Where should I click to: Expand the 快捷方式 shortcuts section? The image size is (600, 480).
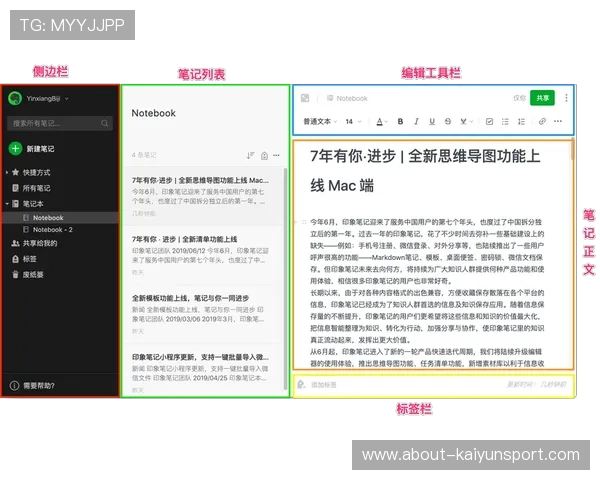click(7, 173)
